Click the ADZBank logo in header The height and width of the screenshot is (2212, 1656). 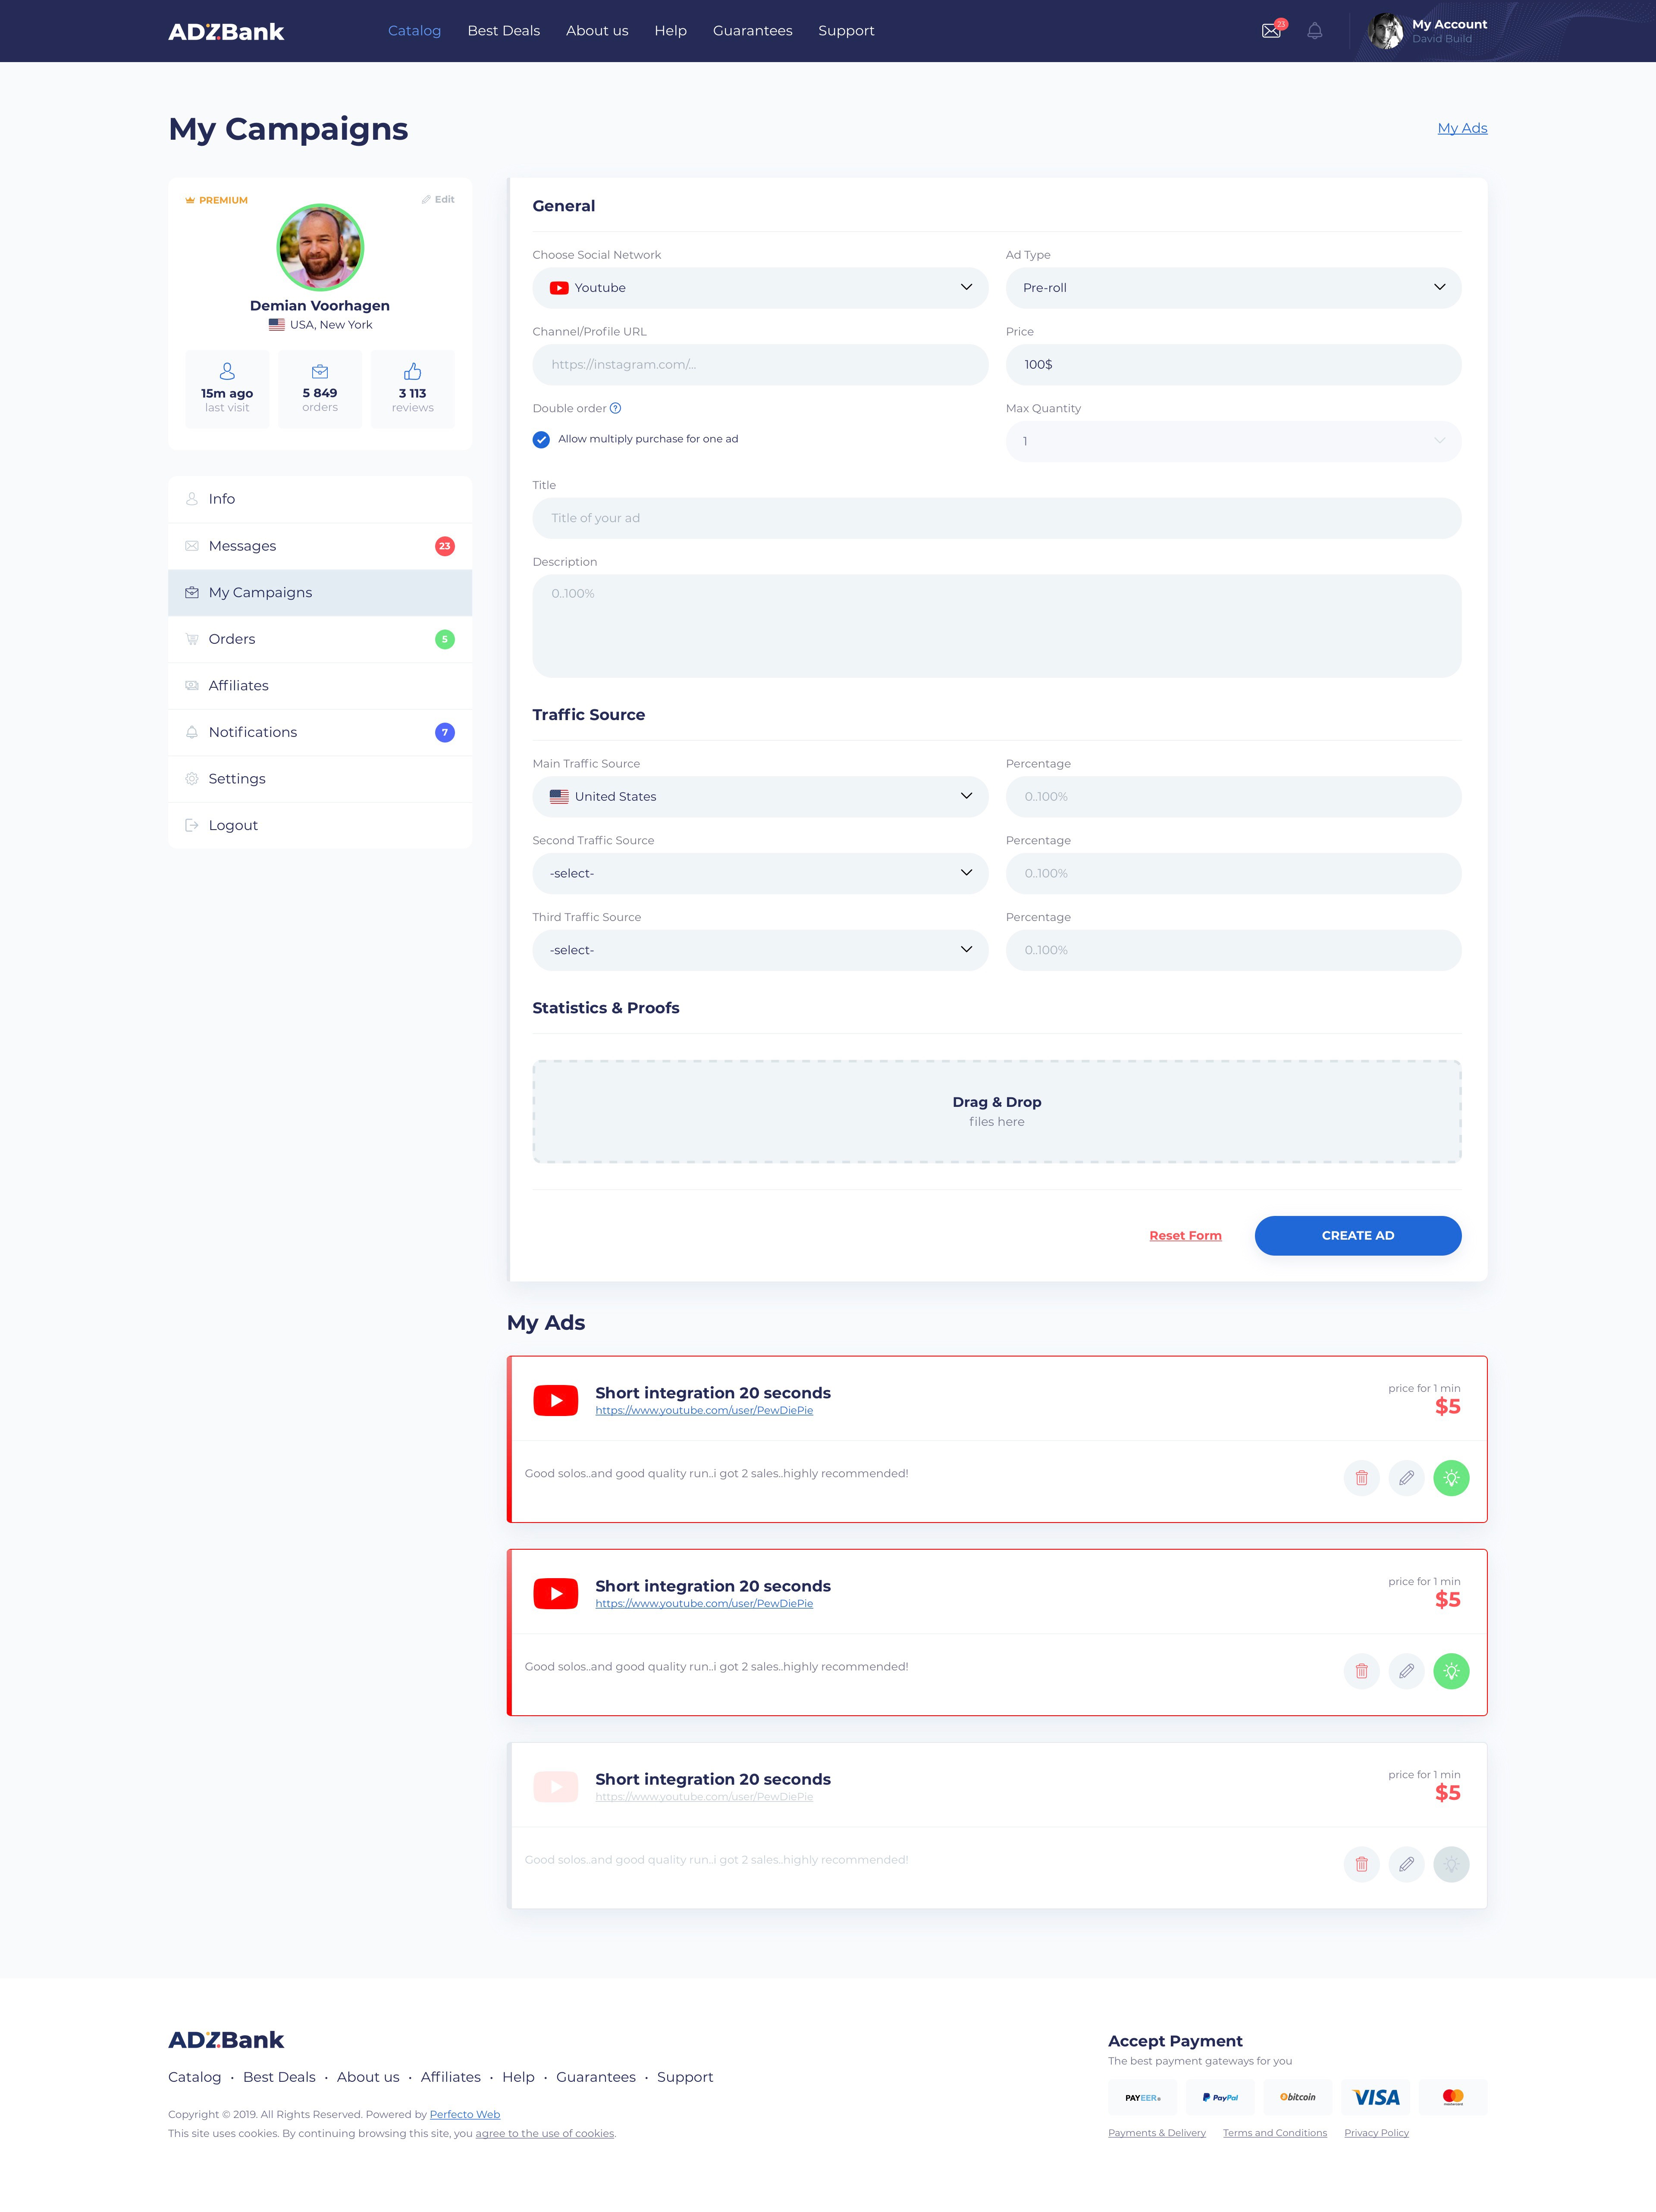point(226,31)
